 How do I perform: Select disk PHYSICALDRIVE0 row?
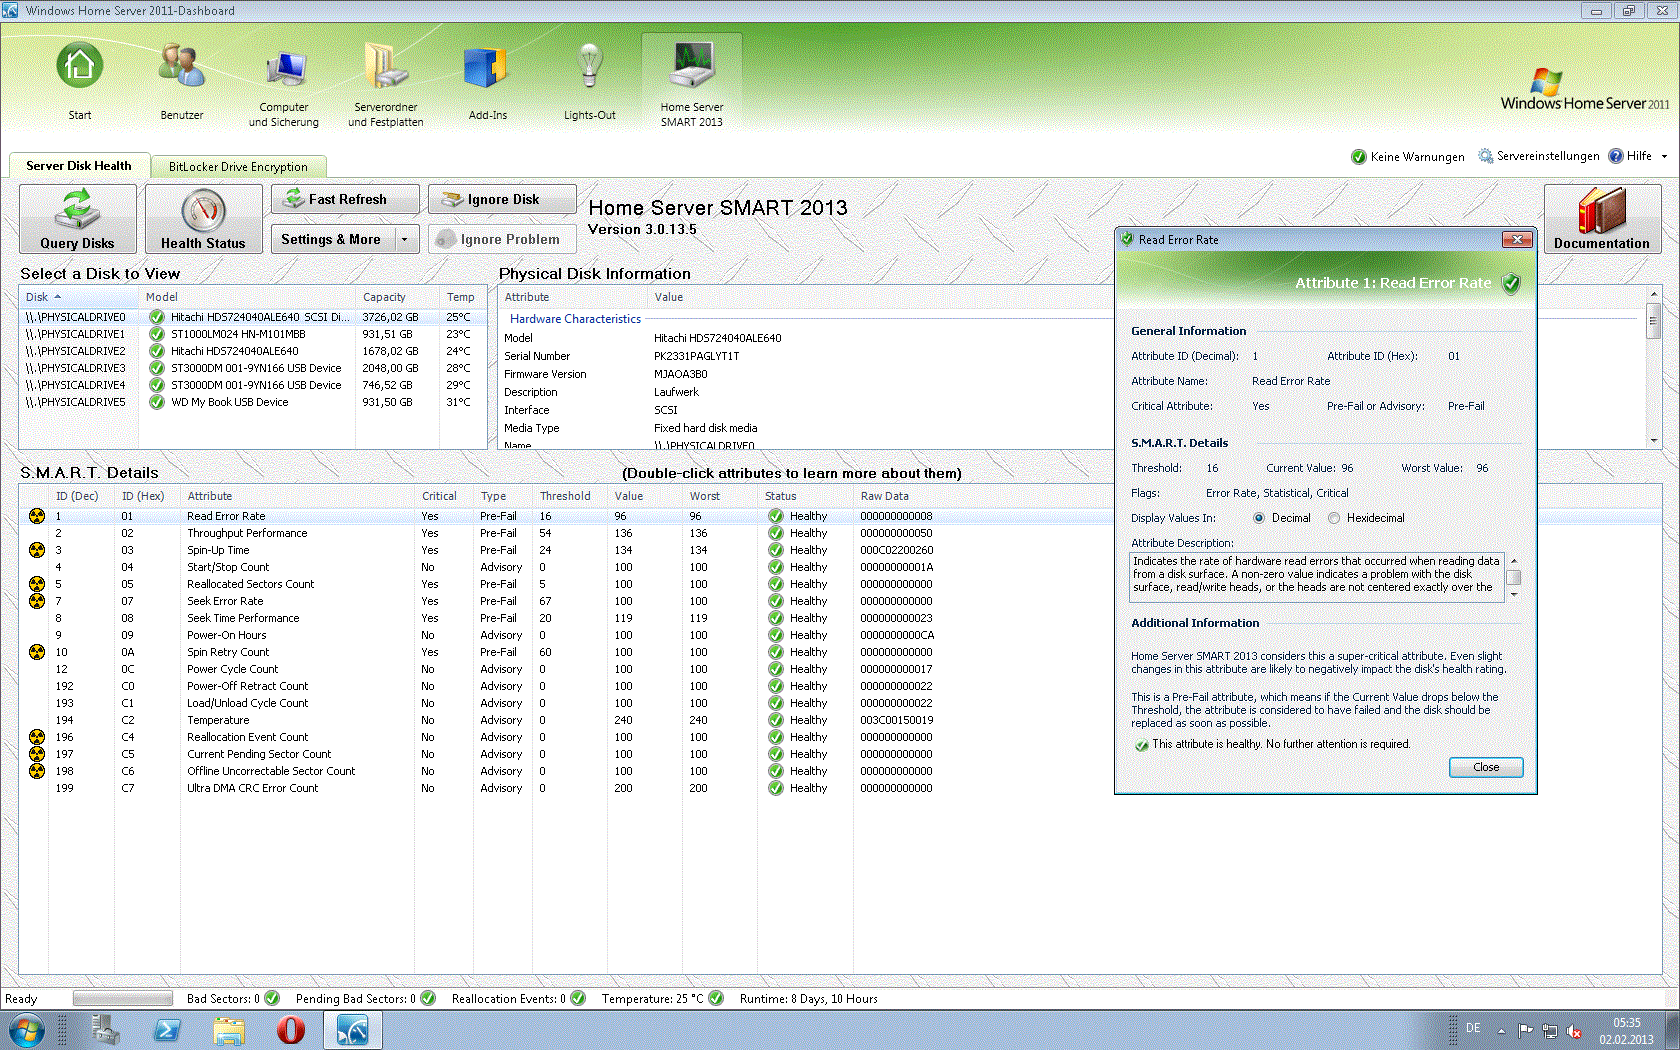pyautogui.click(x=252, y=317)
